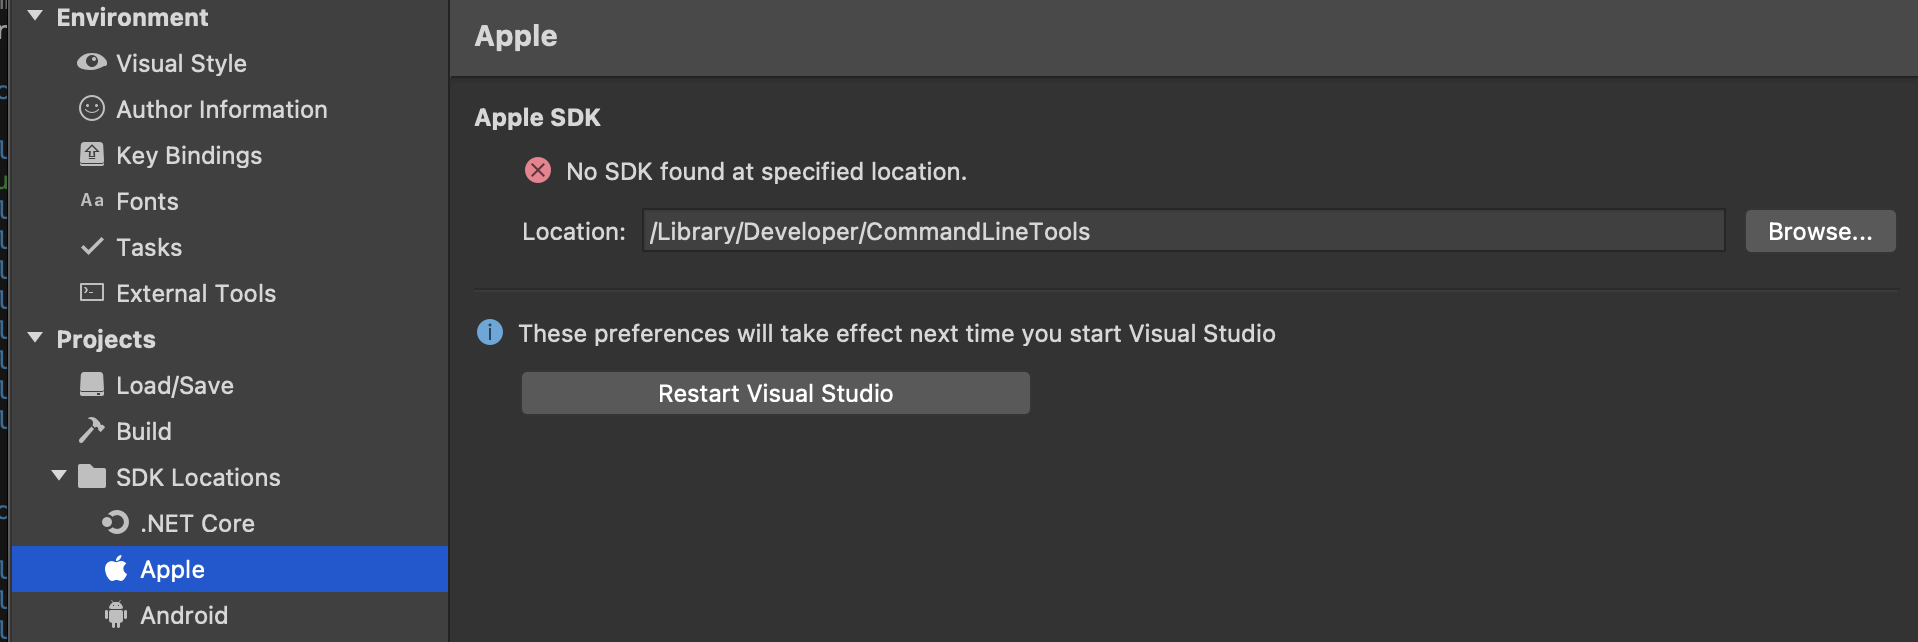
Task: Collapse the Environment section
Action: point(35,16)
